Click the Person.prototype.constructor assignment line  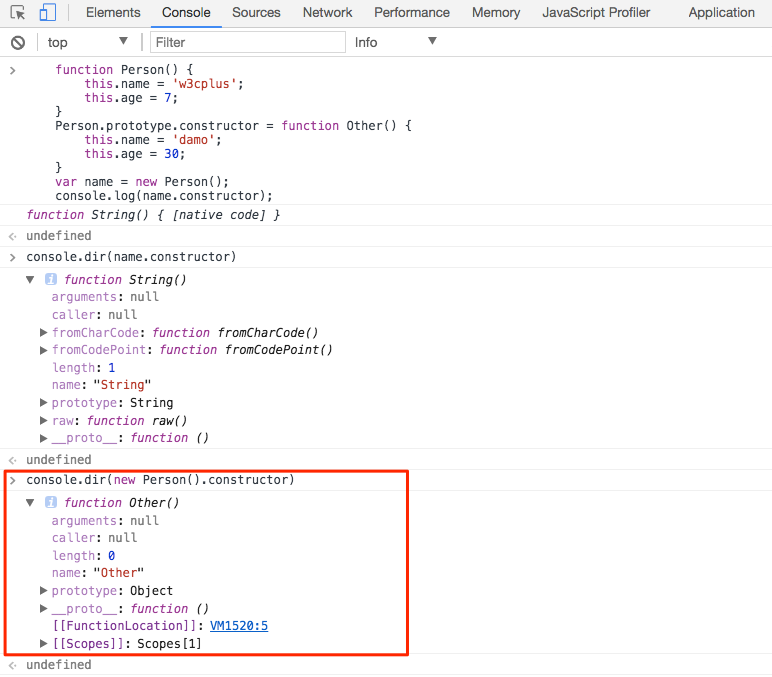[233, 126]
